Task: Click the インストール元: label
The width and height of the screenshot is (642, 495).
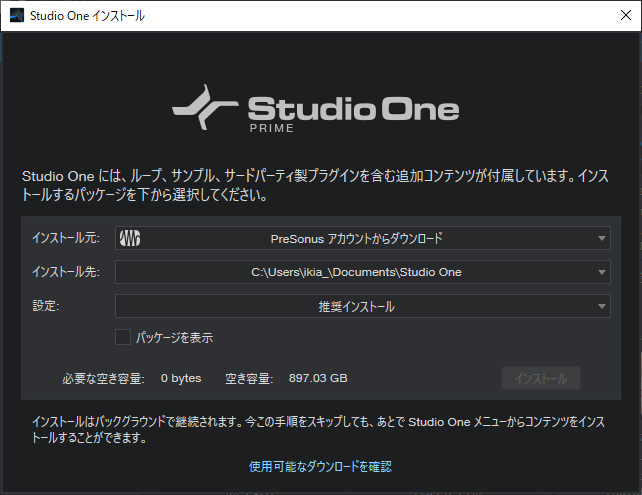Action: tap(66, 238)
